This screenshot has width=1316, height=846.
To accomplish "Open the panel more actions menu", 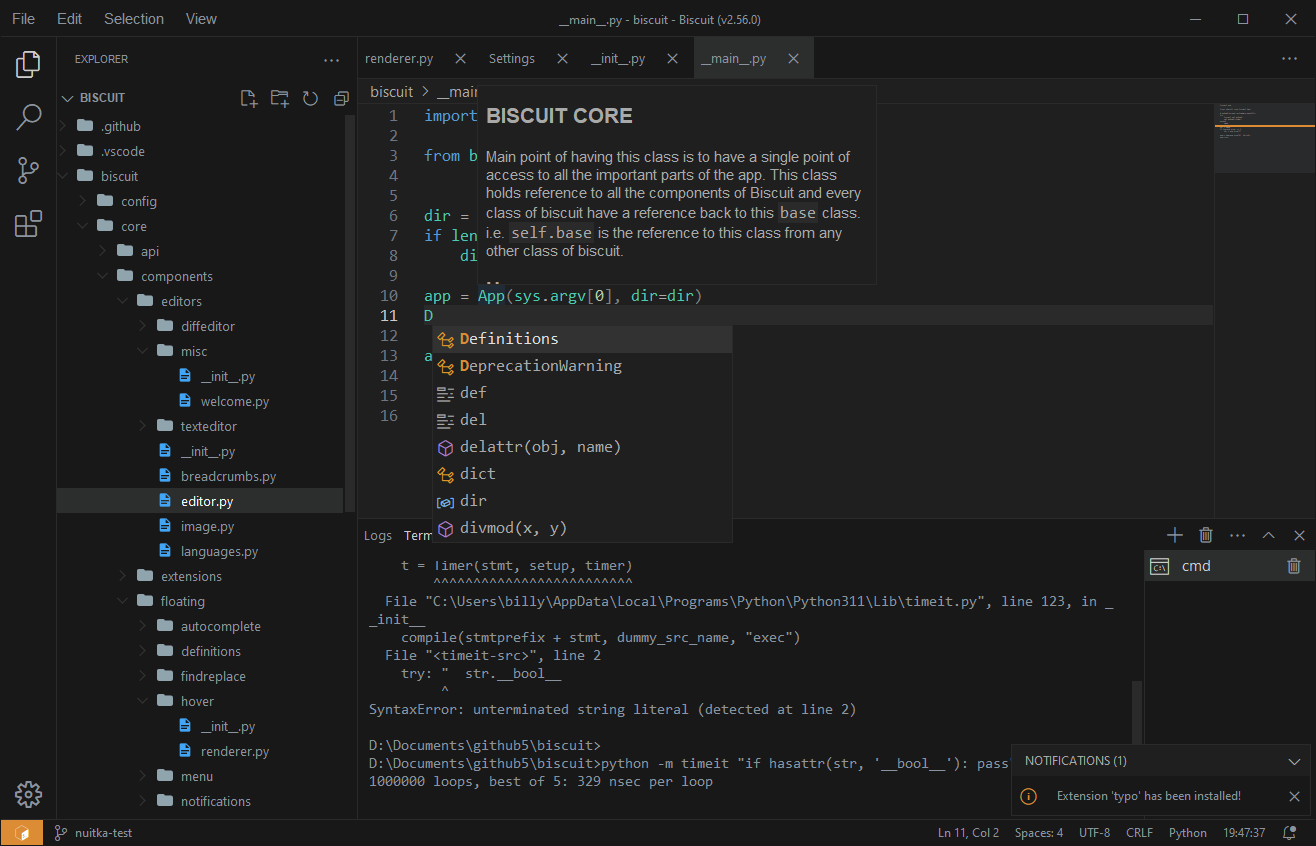I will [1237, 535].
